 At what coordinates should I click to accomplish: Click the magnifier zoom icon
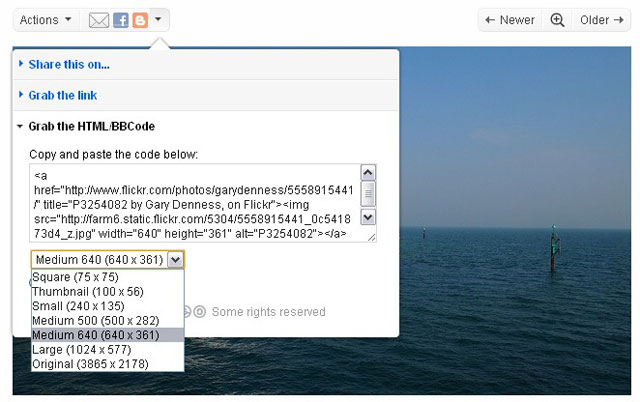pyautogui.click(x=557, y=20)
